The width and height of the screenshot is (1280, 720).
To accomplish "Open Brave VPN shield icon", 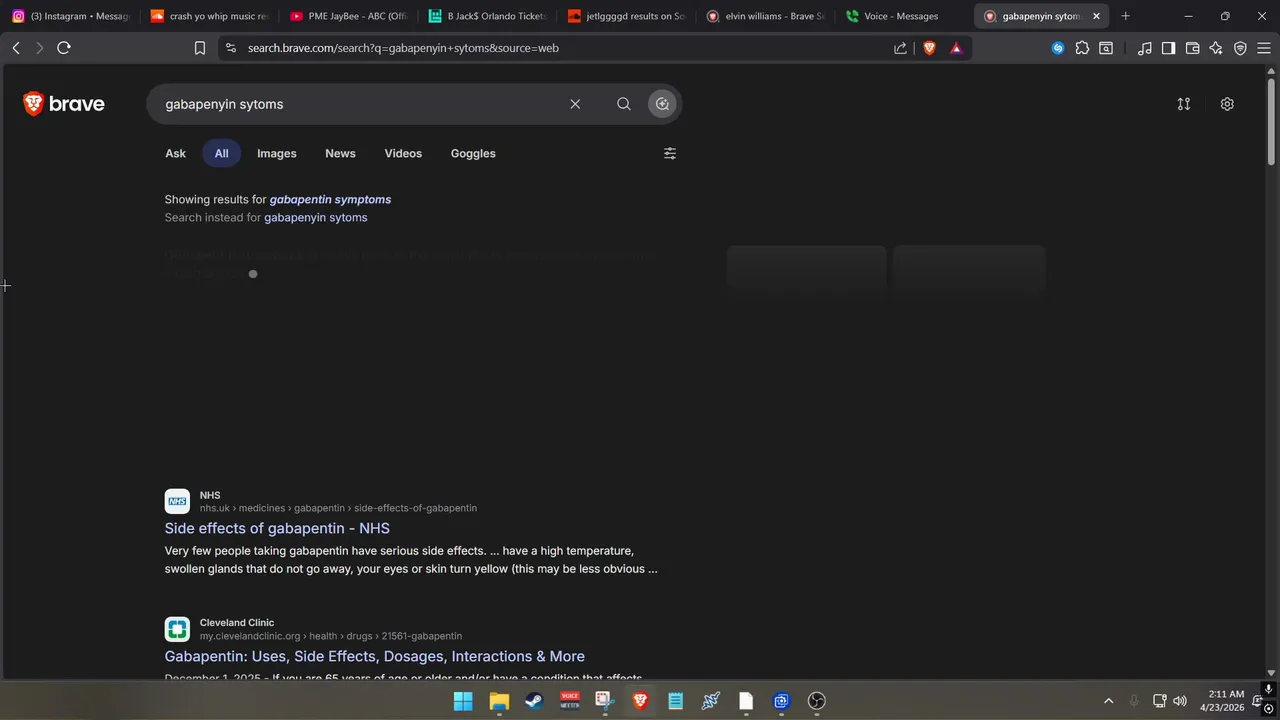I will tap(1240, 48).
